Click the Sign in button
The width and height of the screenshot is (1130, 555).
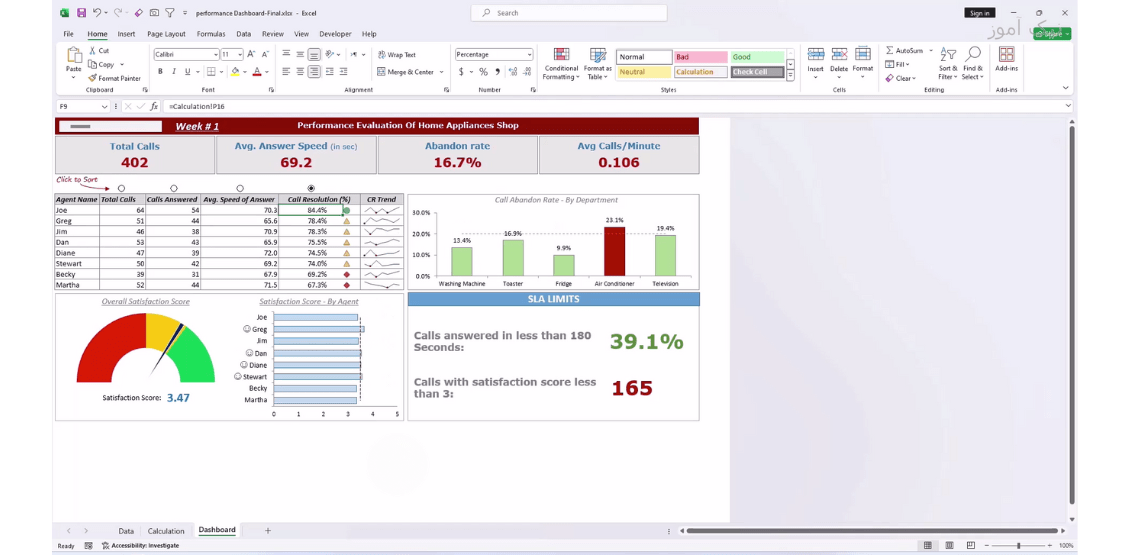[979, 13]
